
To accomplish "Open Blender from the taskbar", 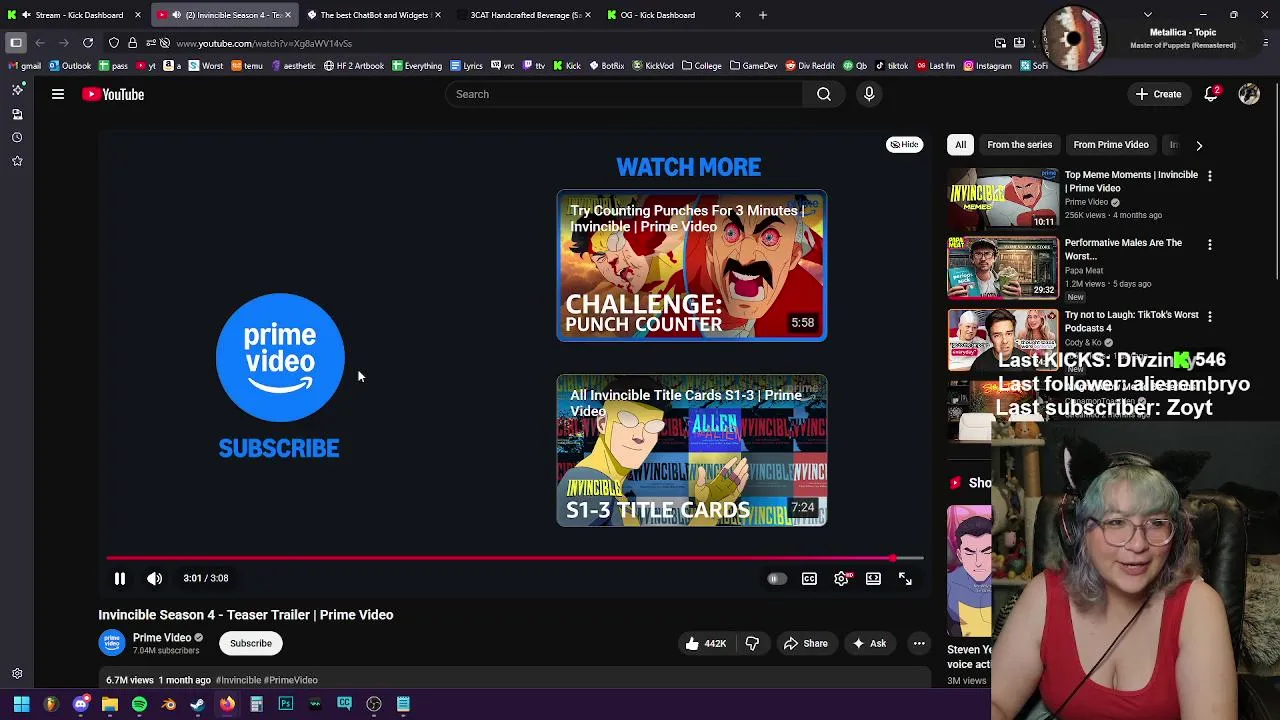I will tap(169, 704).
